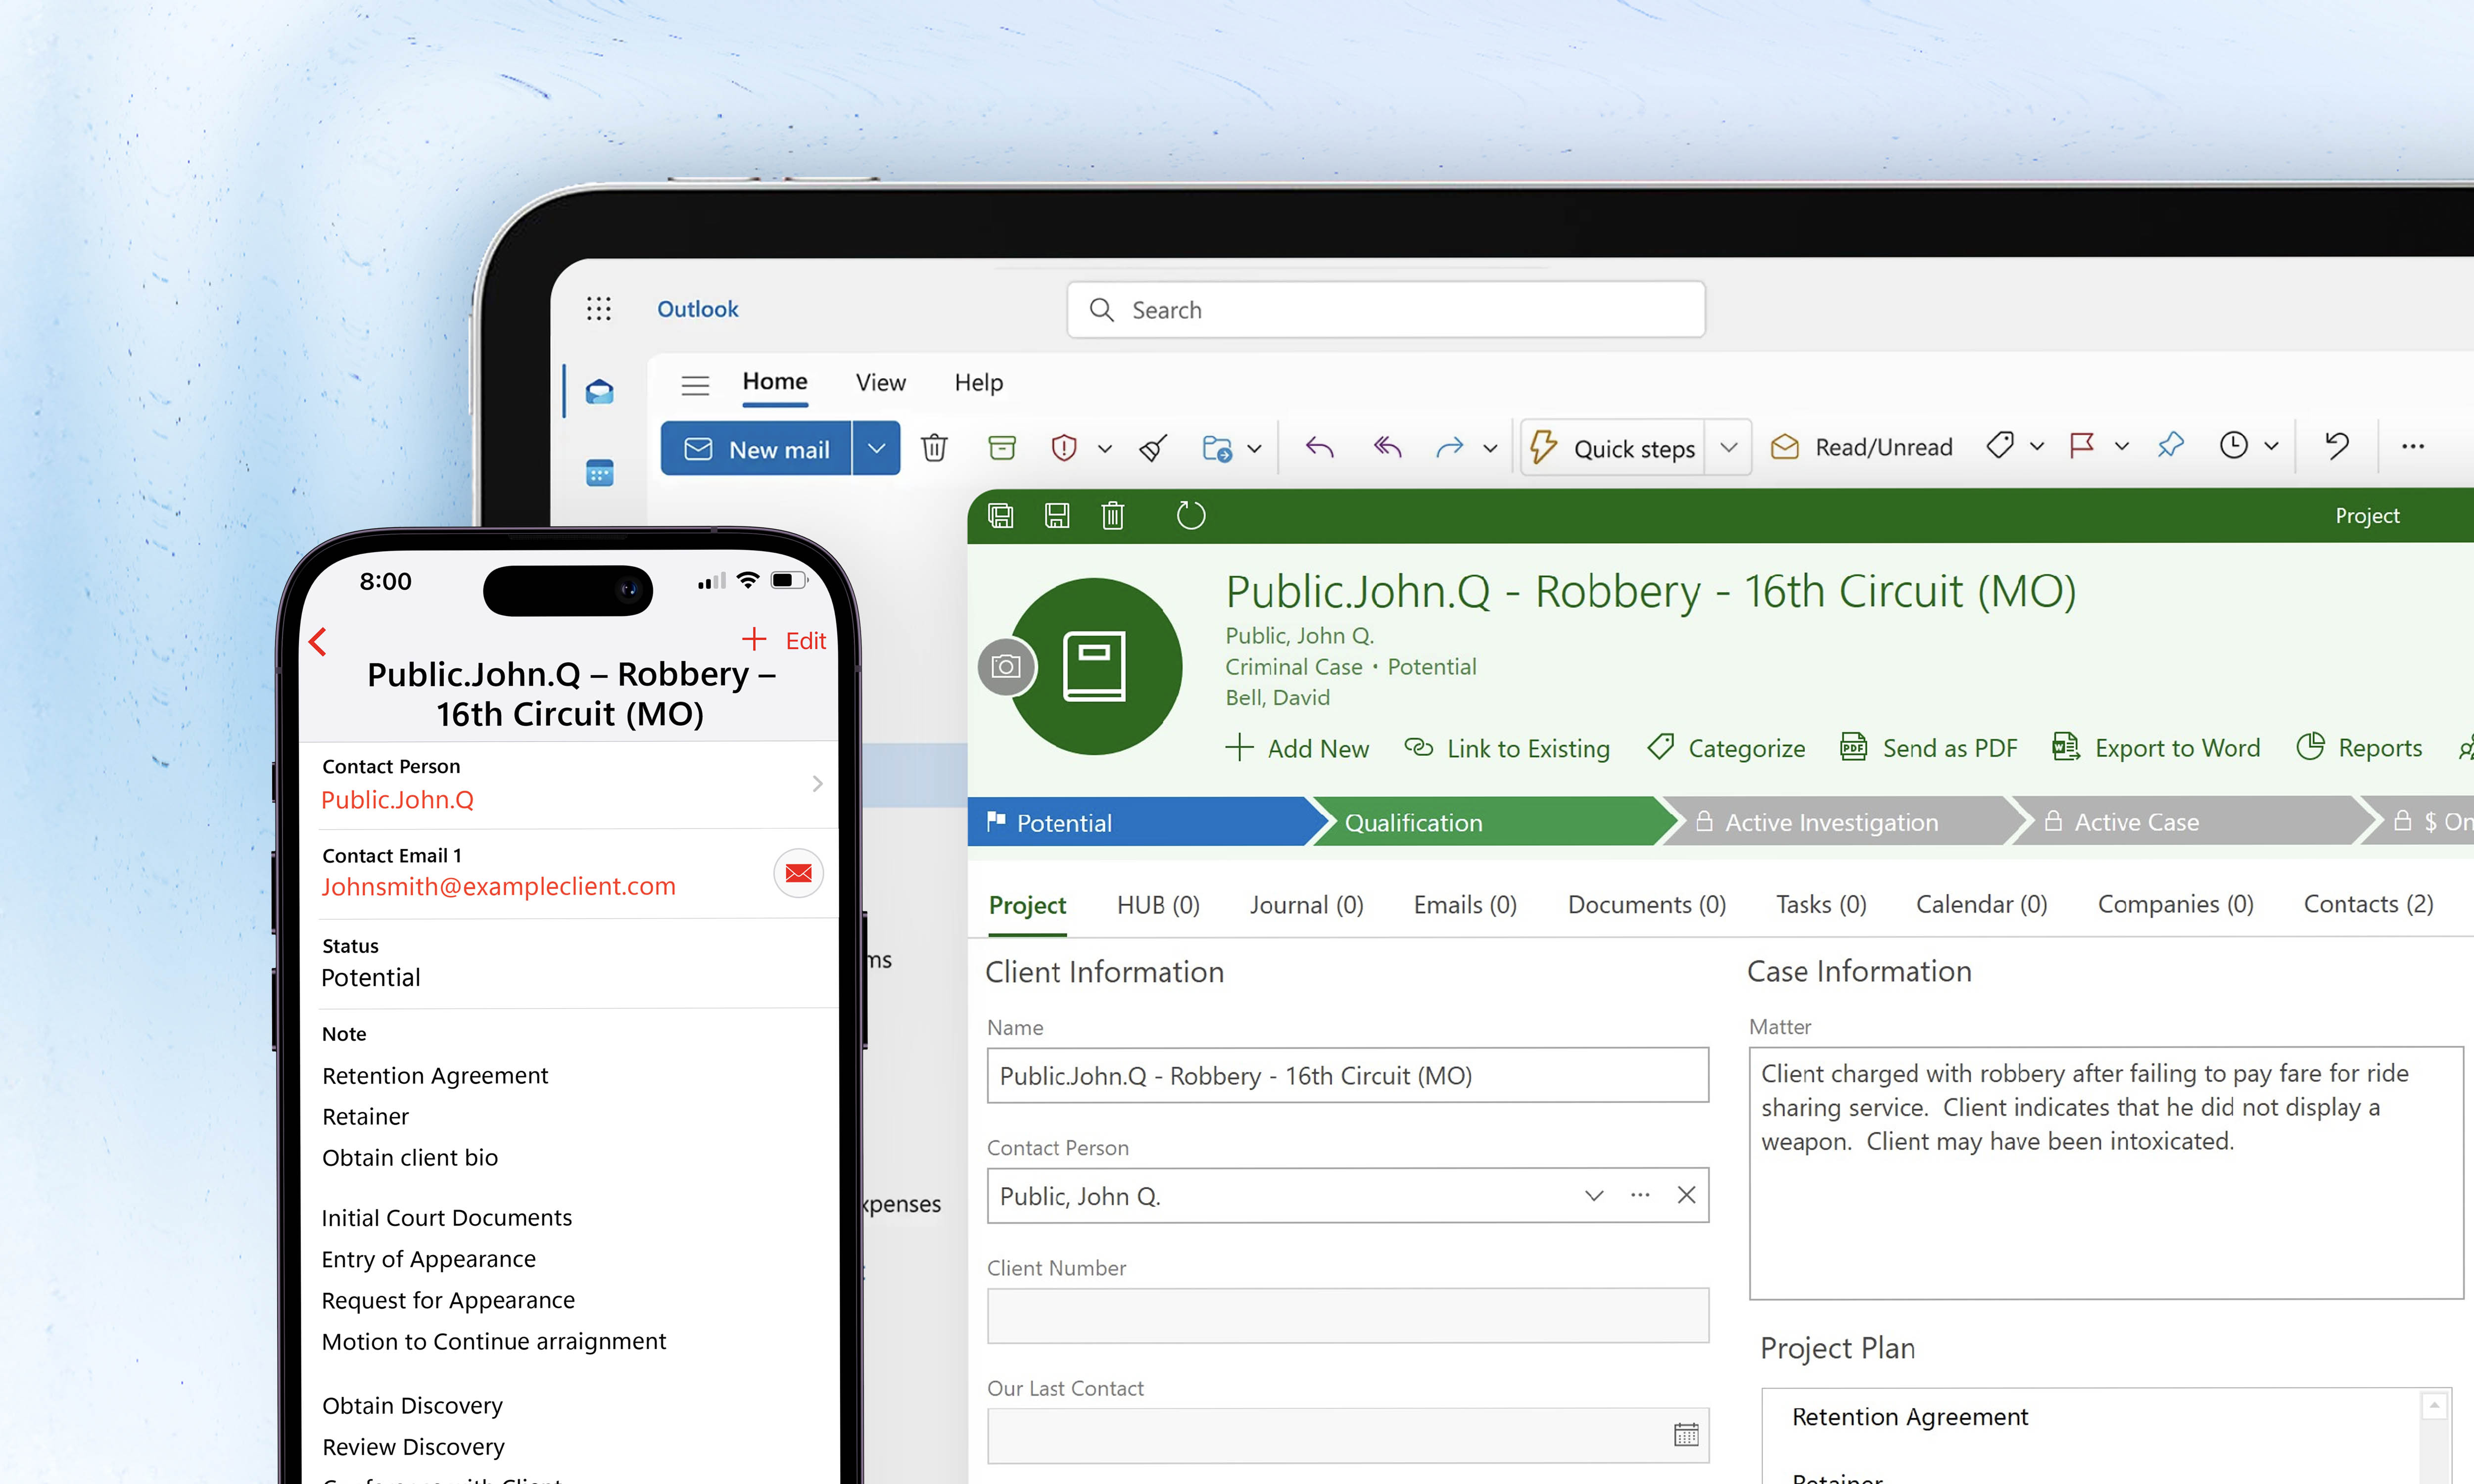The width and height of the screenshot is (2474, 1484).
Task: Toggle the hamburger navigation menu
Action: tap(695, 385)
